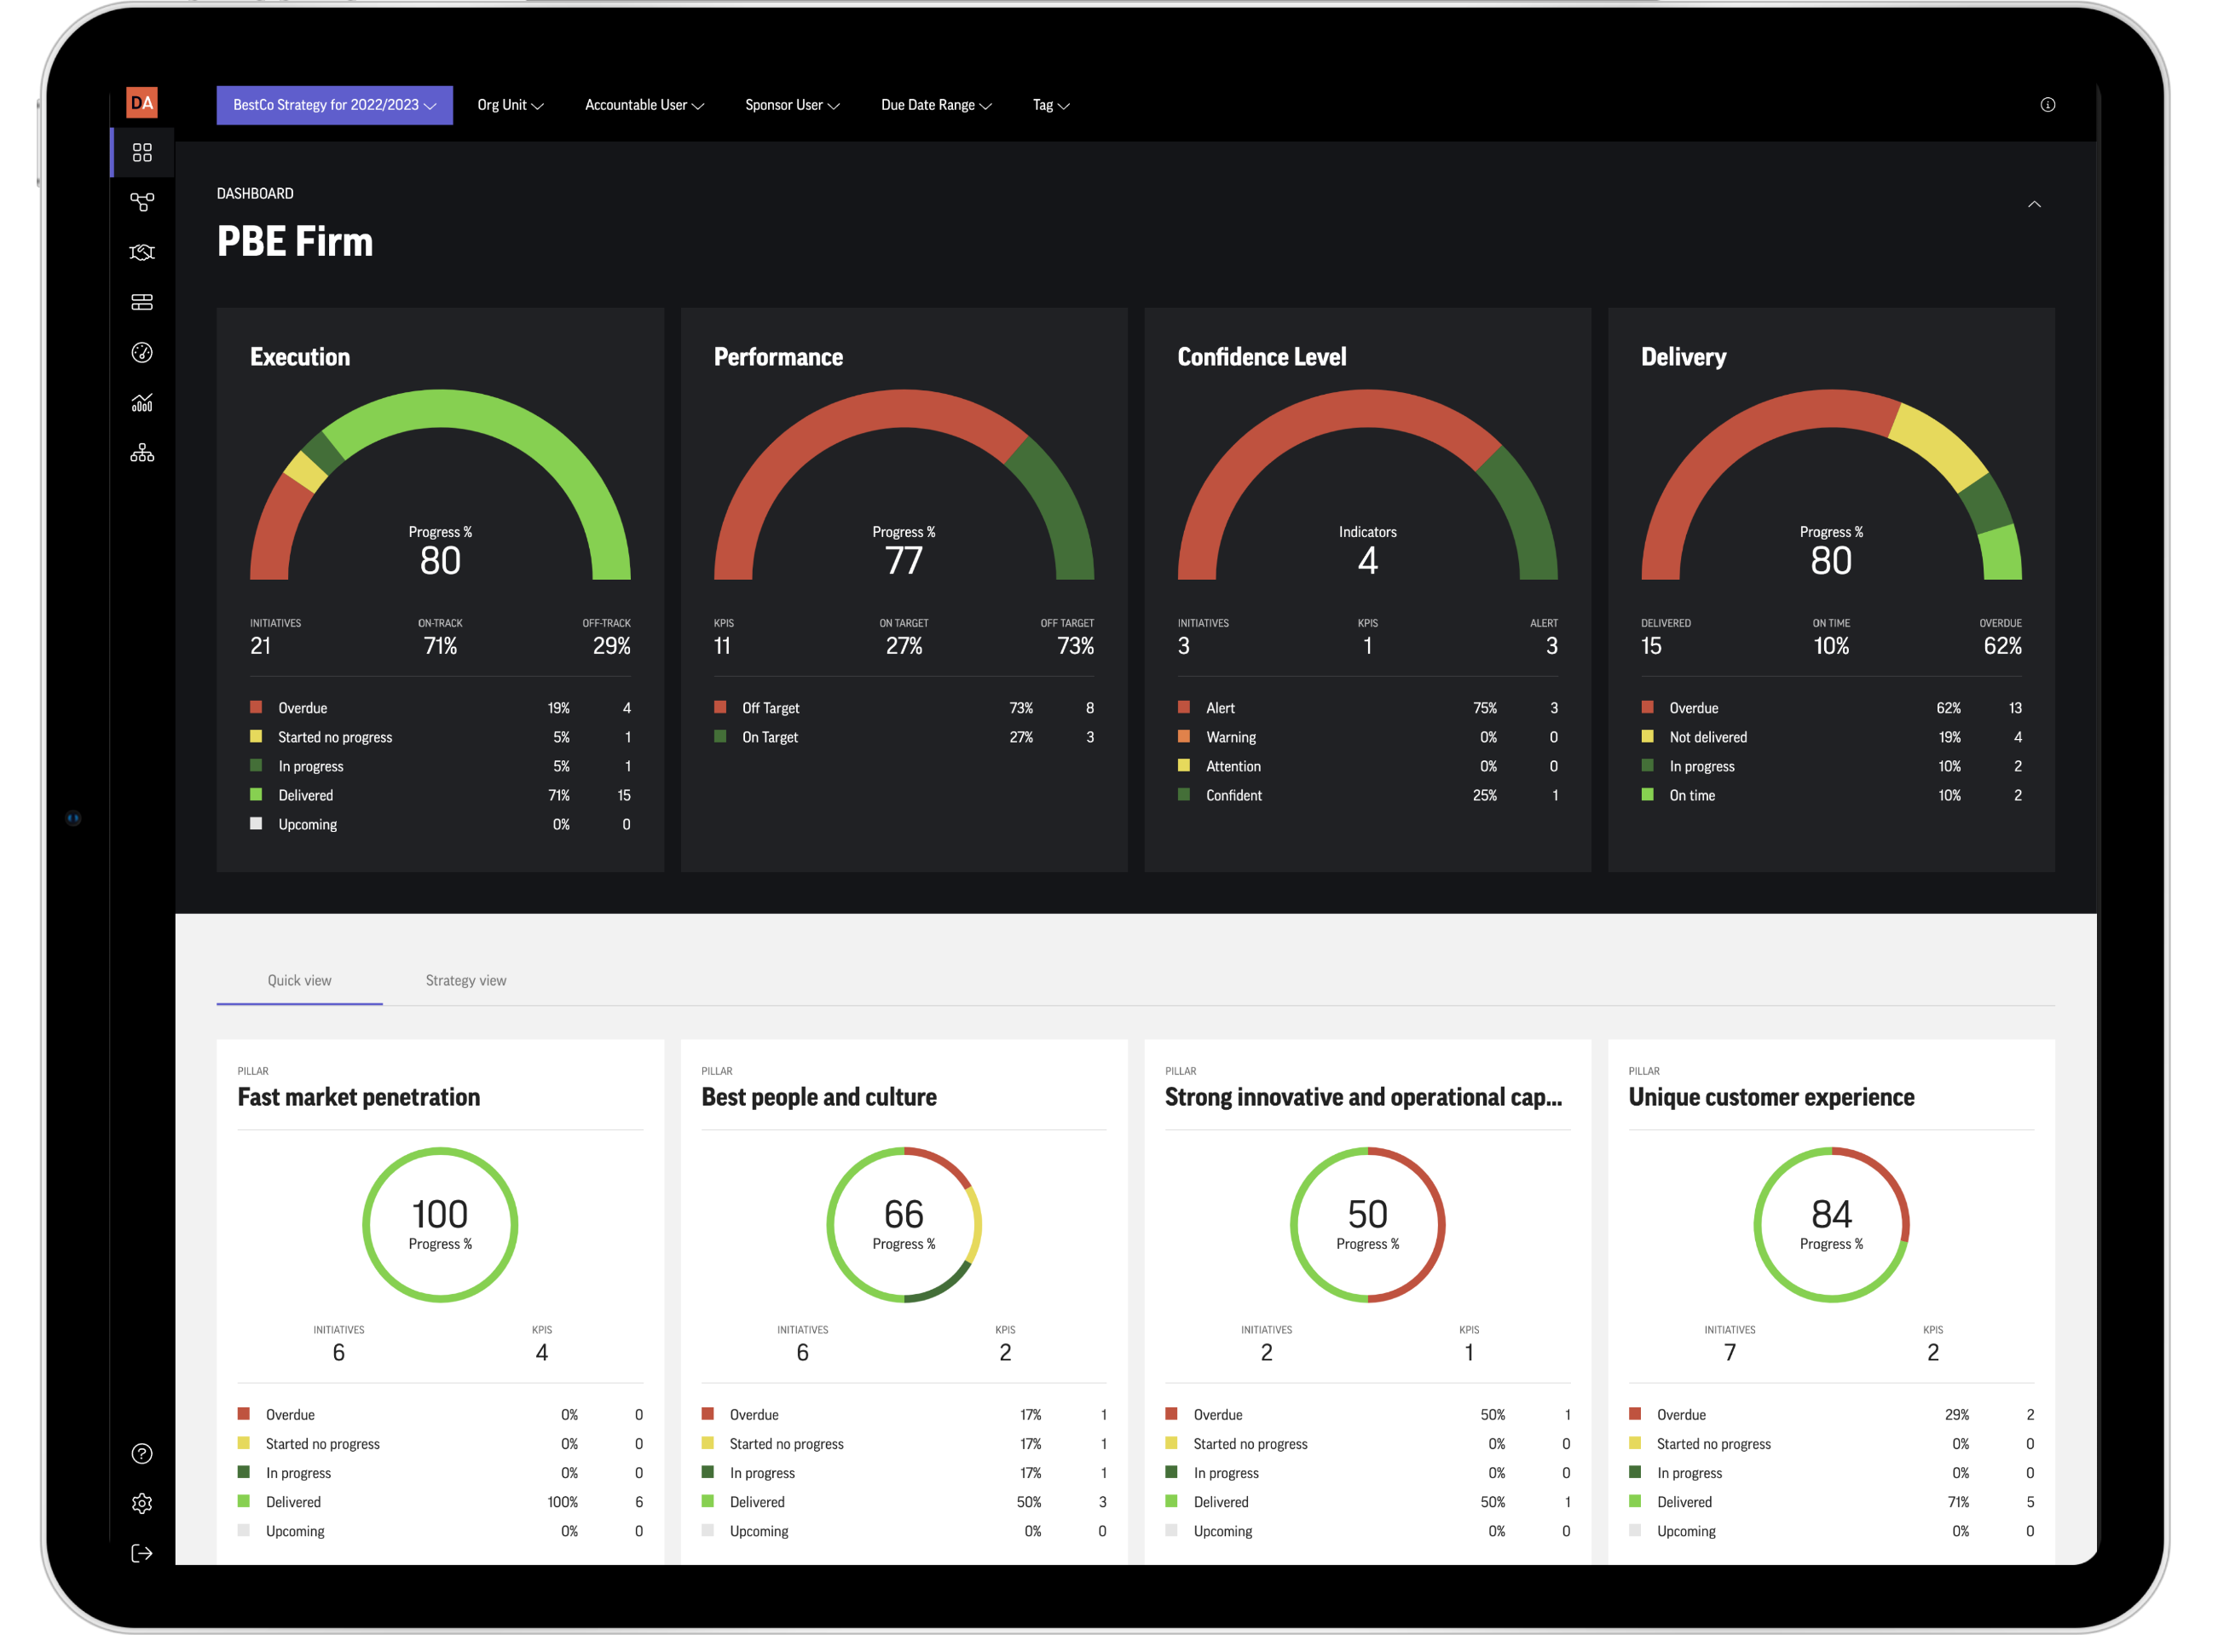Click the 100 progress ring
This screenshot has height=1652, width=2218.
click(x=440, y=1225)
